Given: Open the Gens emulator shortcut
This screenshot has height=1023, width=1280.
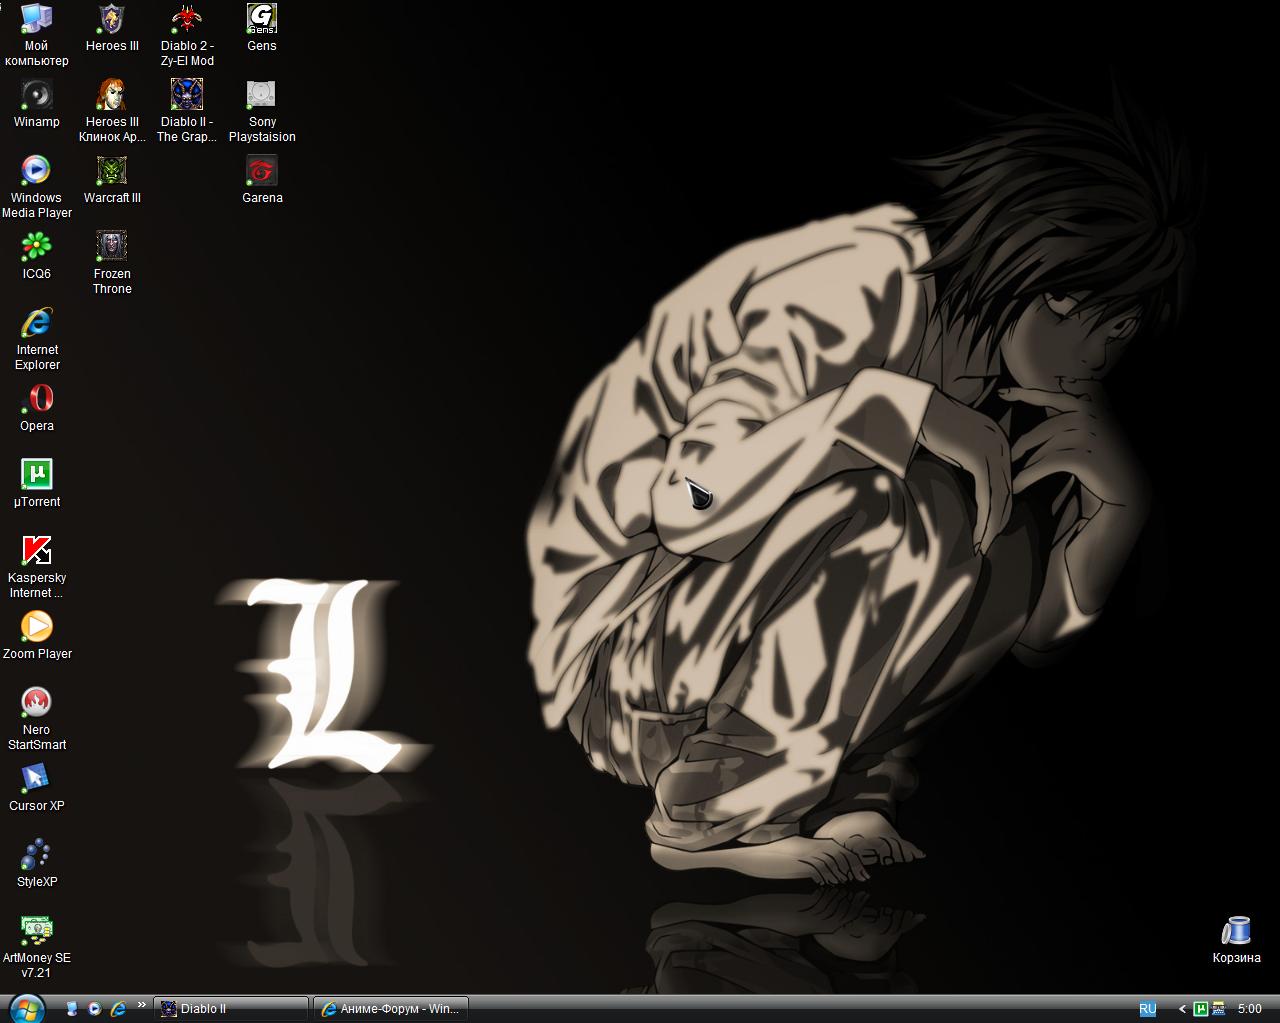Looking at the screenshot, I should tap(262, 20).
